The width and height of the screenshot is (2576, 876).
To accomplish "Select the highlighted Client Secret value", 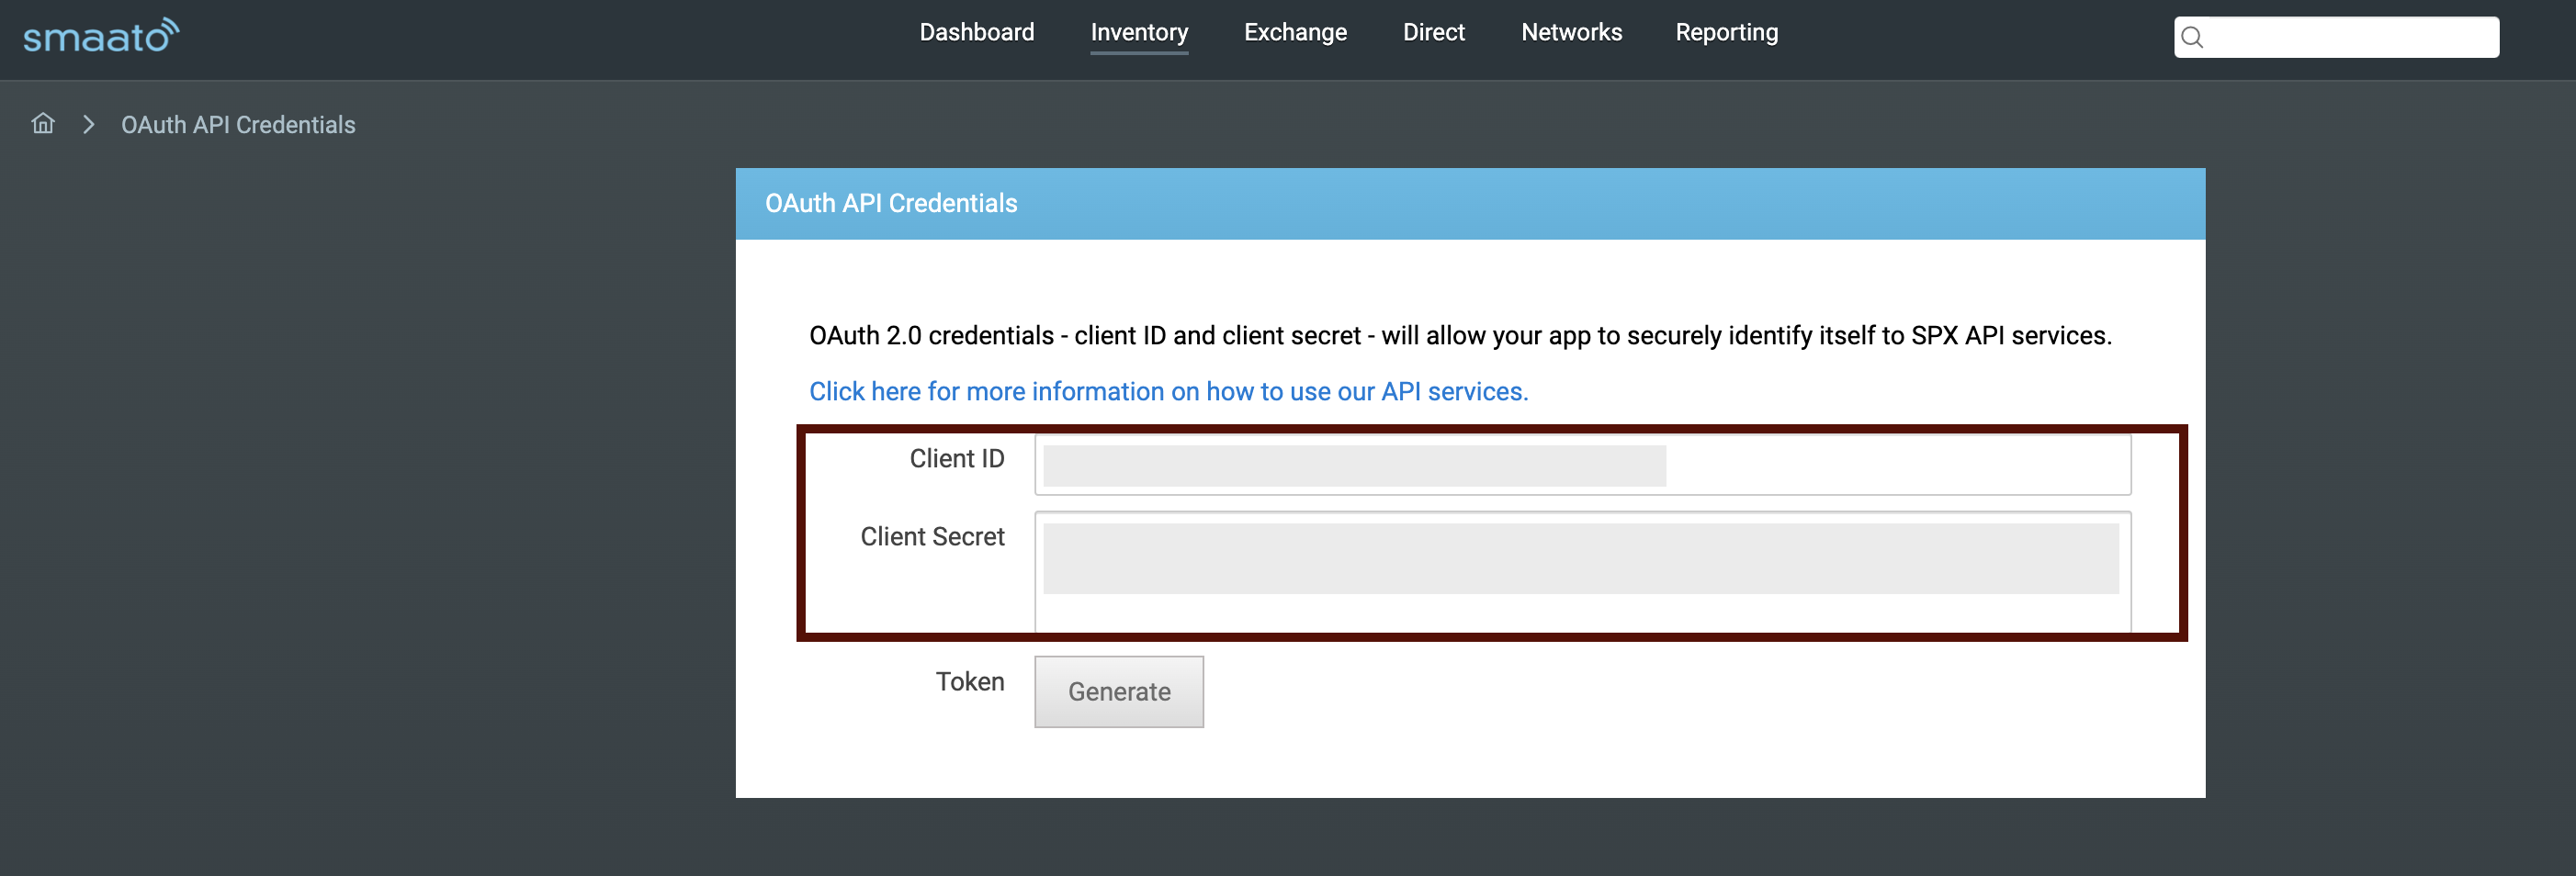I will [1580, 558].
